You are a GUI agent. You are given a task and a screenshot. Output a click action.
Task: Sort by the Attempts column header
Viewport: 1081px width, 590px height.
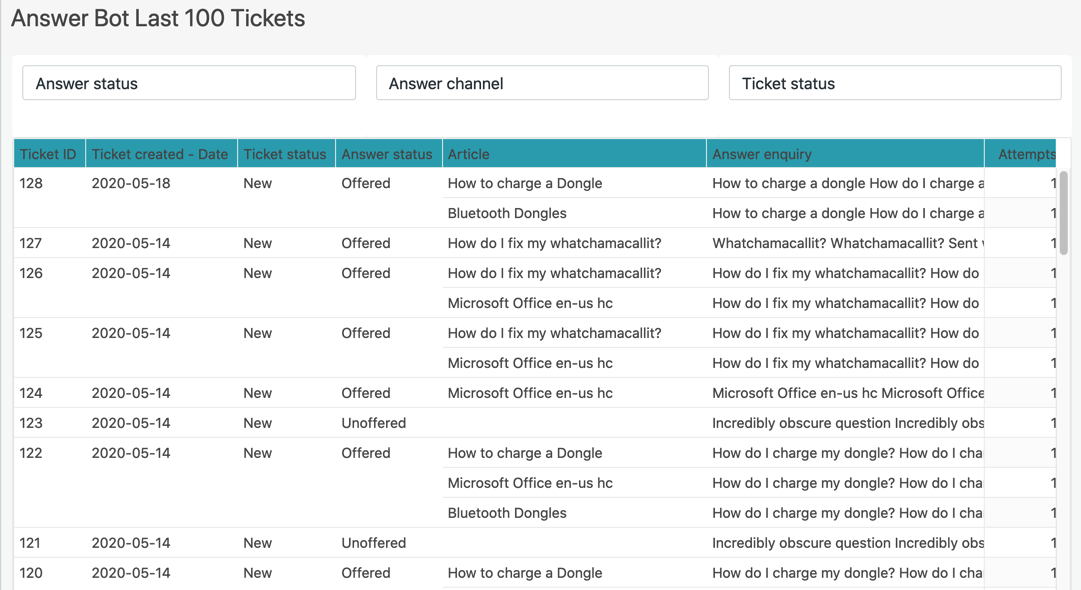[x=1025, y=154]
